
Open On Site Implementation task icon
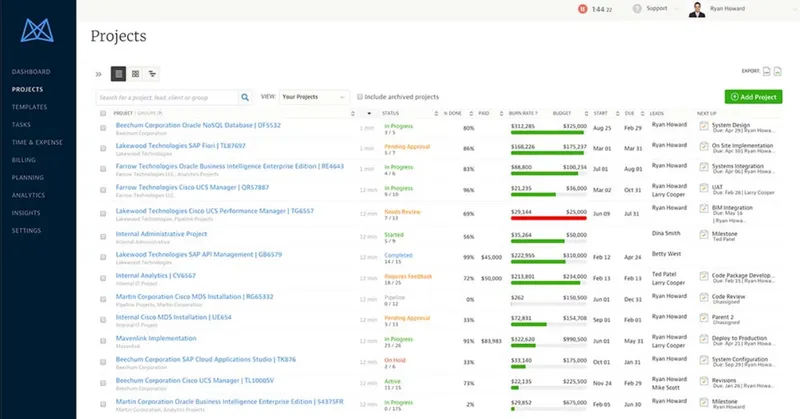click(704, 146)
